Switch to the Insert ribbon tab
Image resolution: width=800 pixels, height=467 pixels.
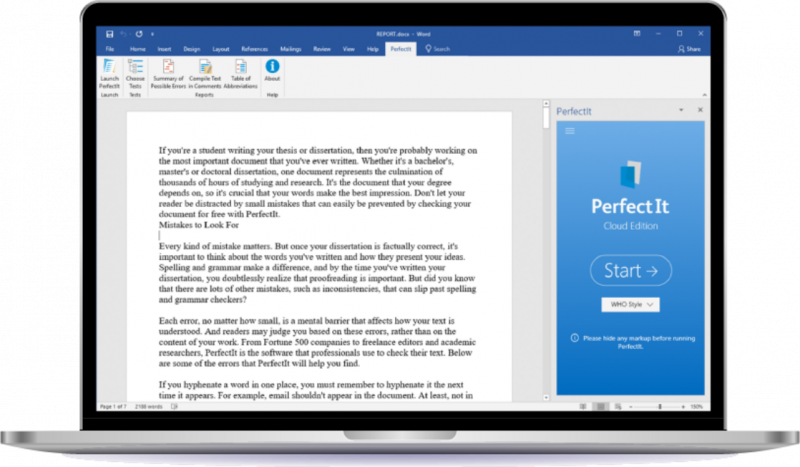click(164, 48)
